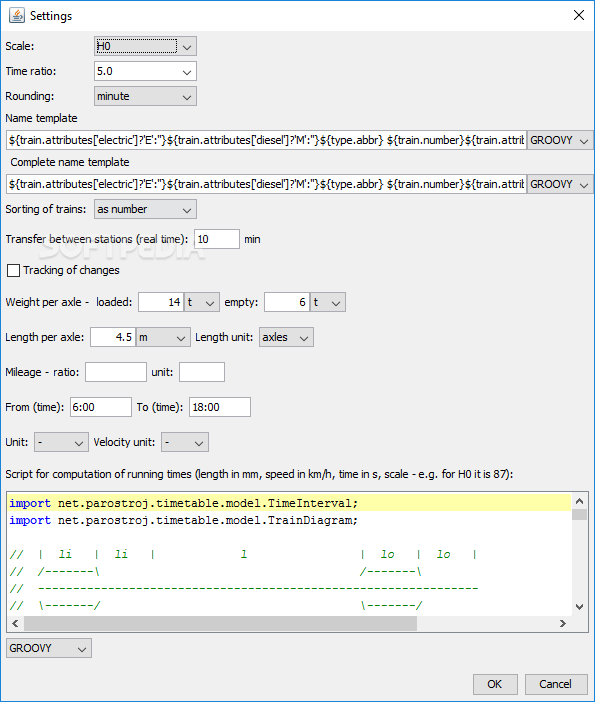Click the Name template text field
Image resolution: width=595 pixels, height=702 pixels.
tap(266, 140)
